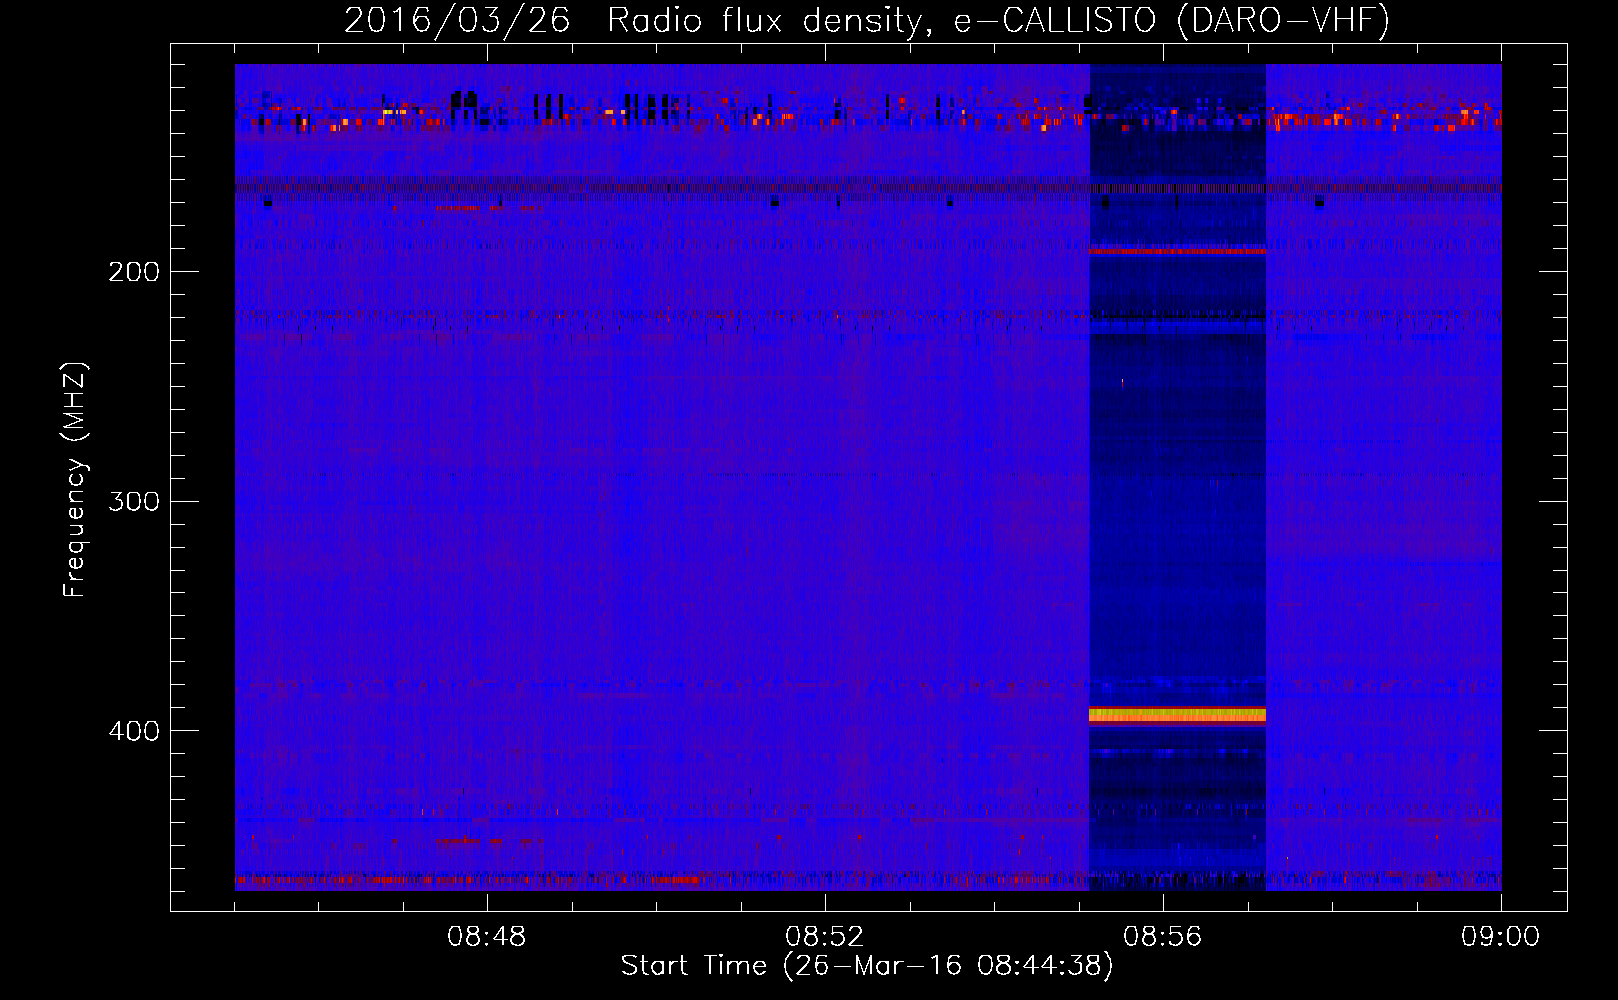The image size is (1618, 1000).
Task: Click the 300 frequency tick label
Action: 134,501
